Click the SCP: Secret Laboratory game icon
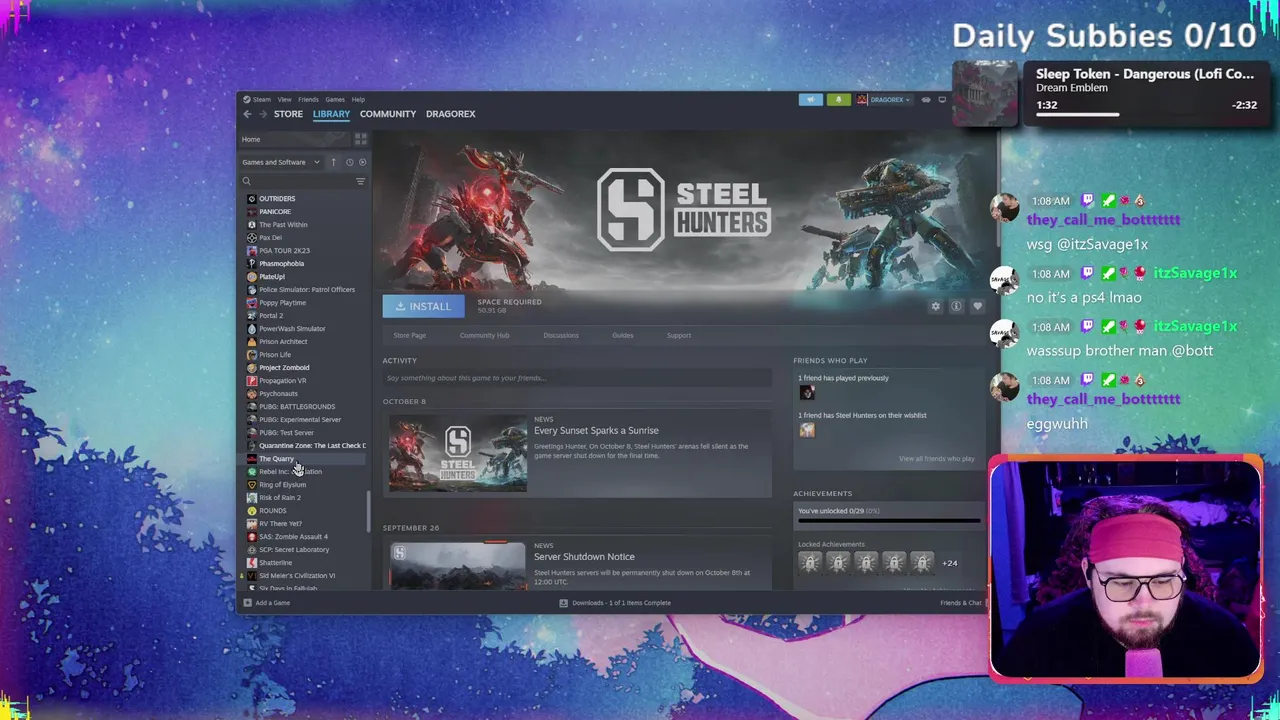Image resolution: width=1280 pixels, height=720 pixels. click(x=251, y=550)
